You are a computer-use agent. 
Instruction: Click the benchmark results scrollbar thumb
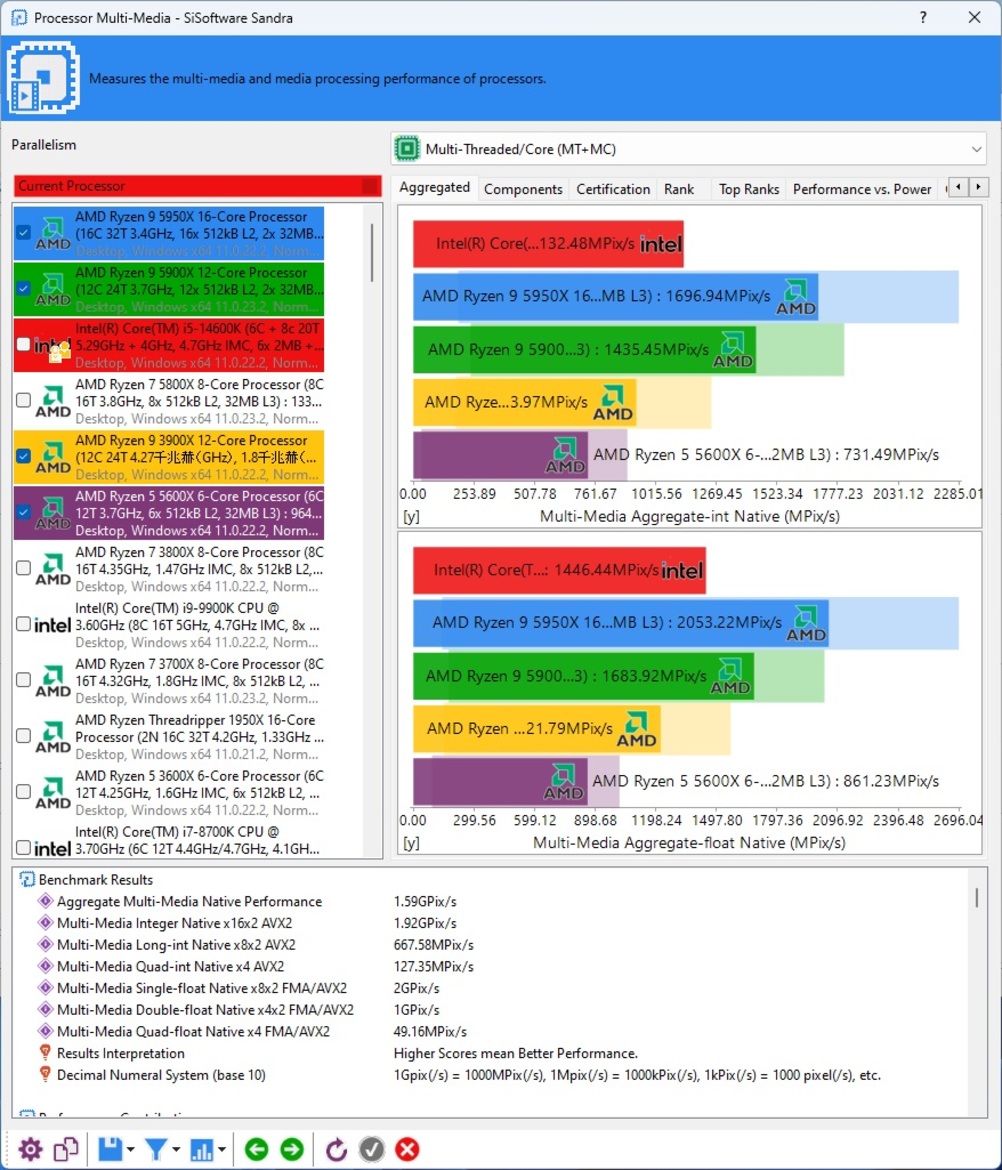pyautogui.click(x=977, y=897)
